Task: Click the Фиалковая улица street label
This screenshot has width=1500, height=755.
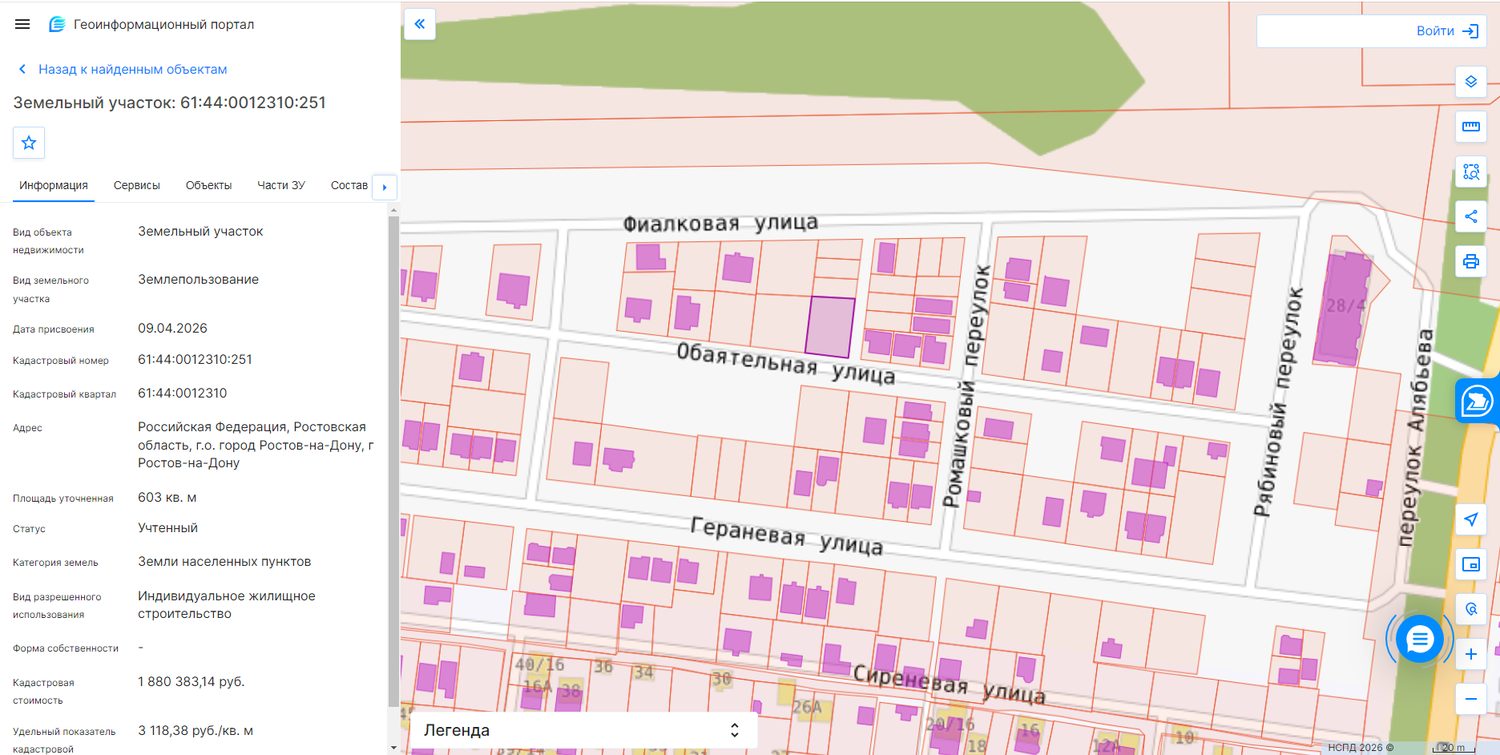Action: pyautogui.click(x=720, y=222)
